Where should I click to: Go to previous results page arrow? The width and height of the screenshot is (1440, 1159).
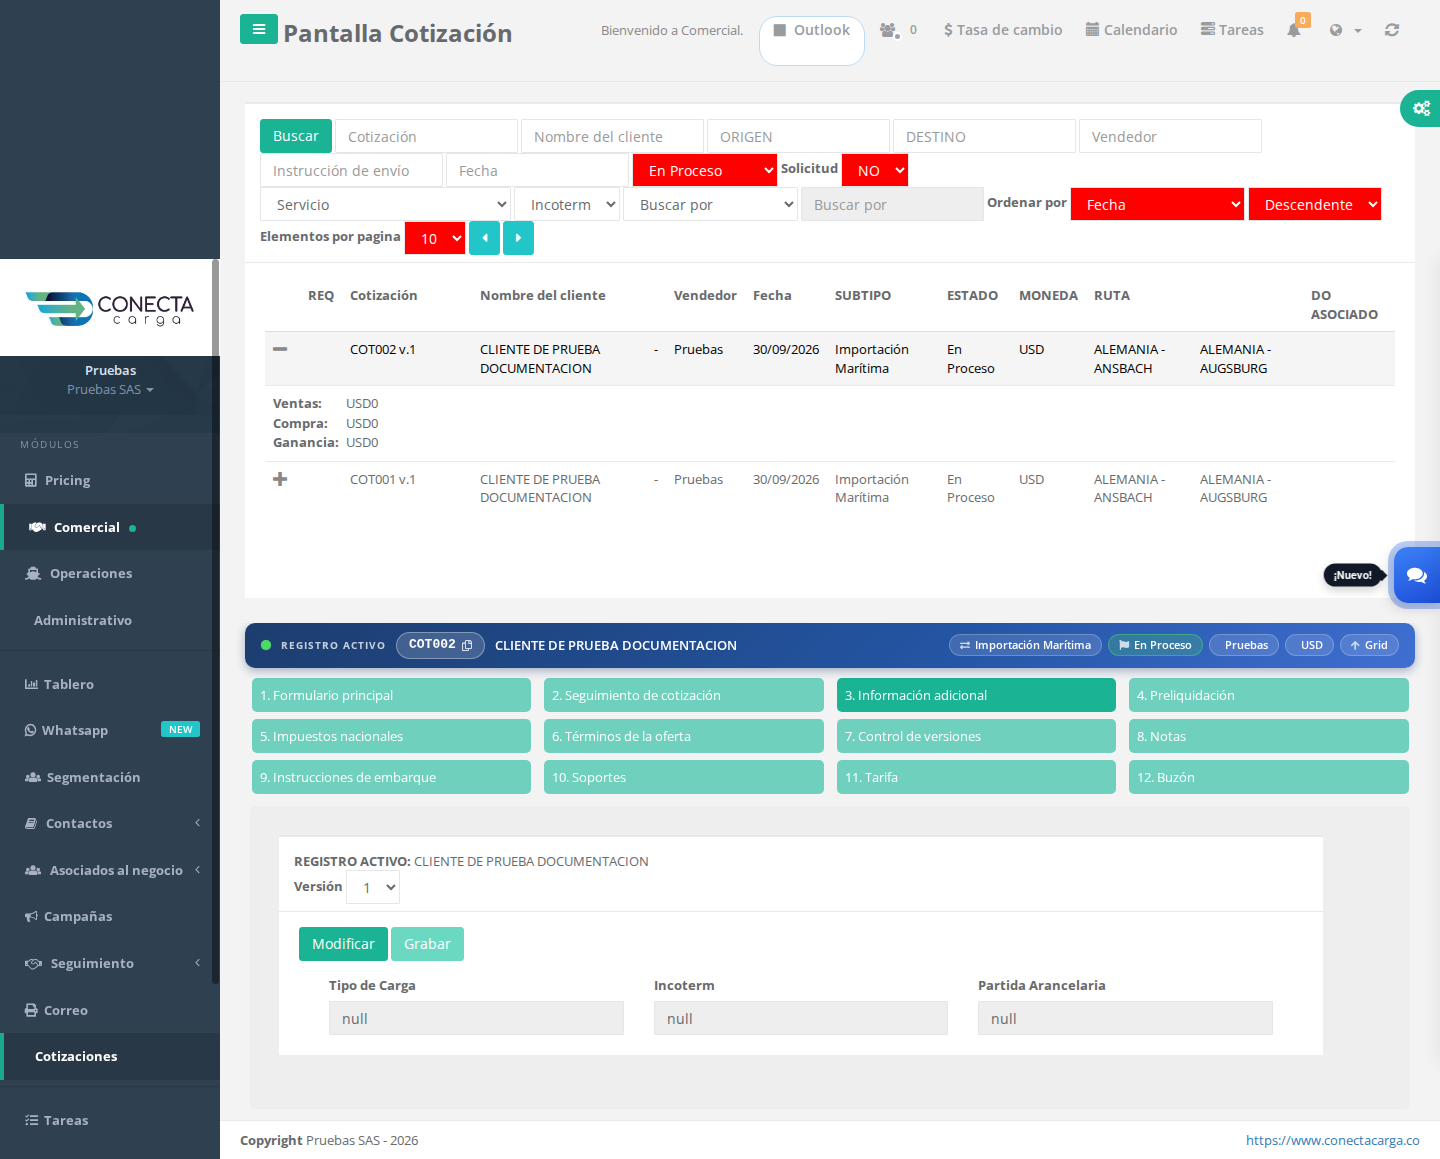(484, 238)
